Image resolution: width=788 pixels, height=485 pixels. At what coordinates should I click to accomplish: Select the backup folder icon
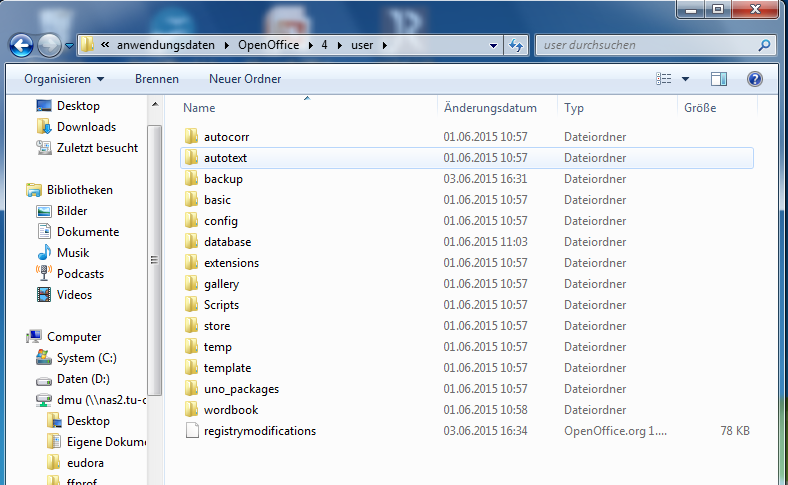point(193,179)
